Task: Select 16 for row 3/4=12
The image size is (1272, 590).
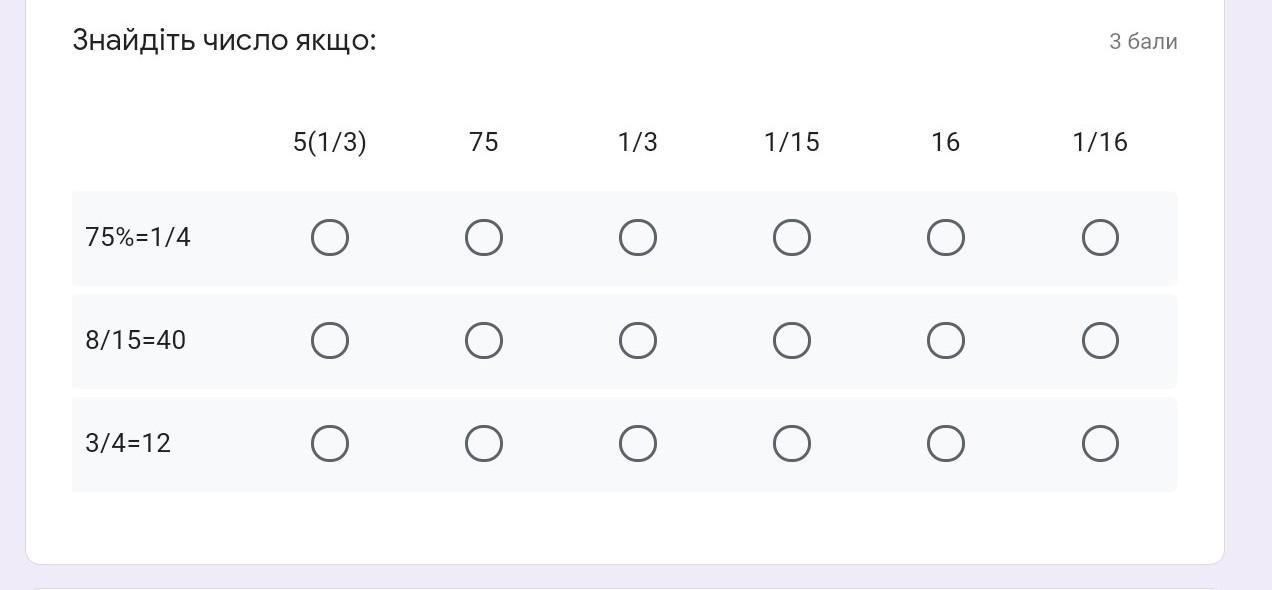Action: (946, 444)
